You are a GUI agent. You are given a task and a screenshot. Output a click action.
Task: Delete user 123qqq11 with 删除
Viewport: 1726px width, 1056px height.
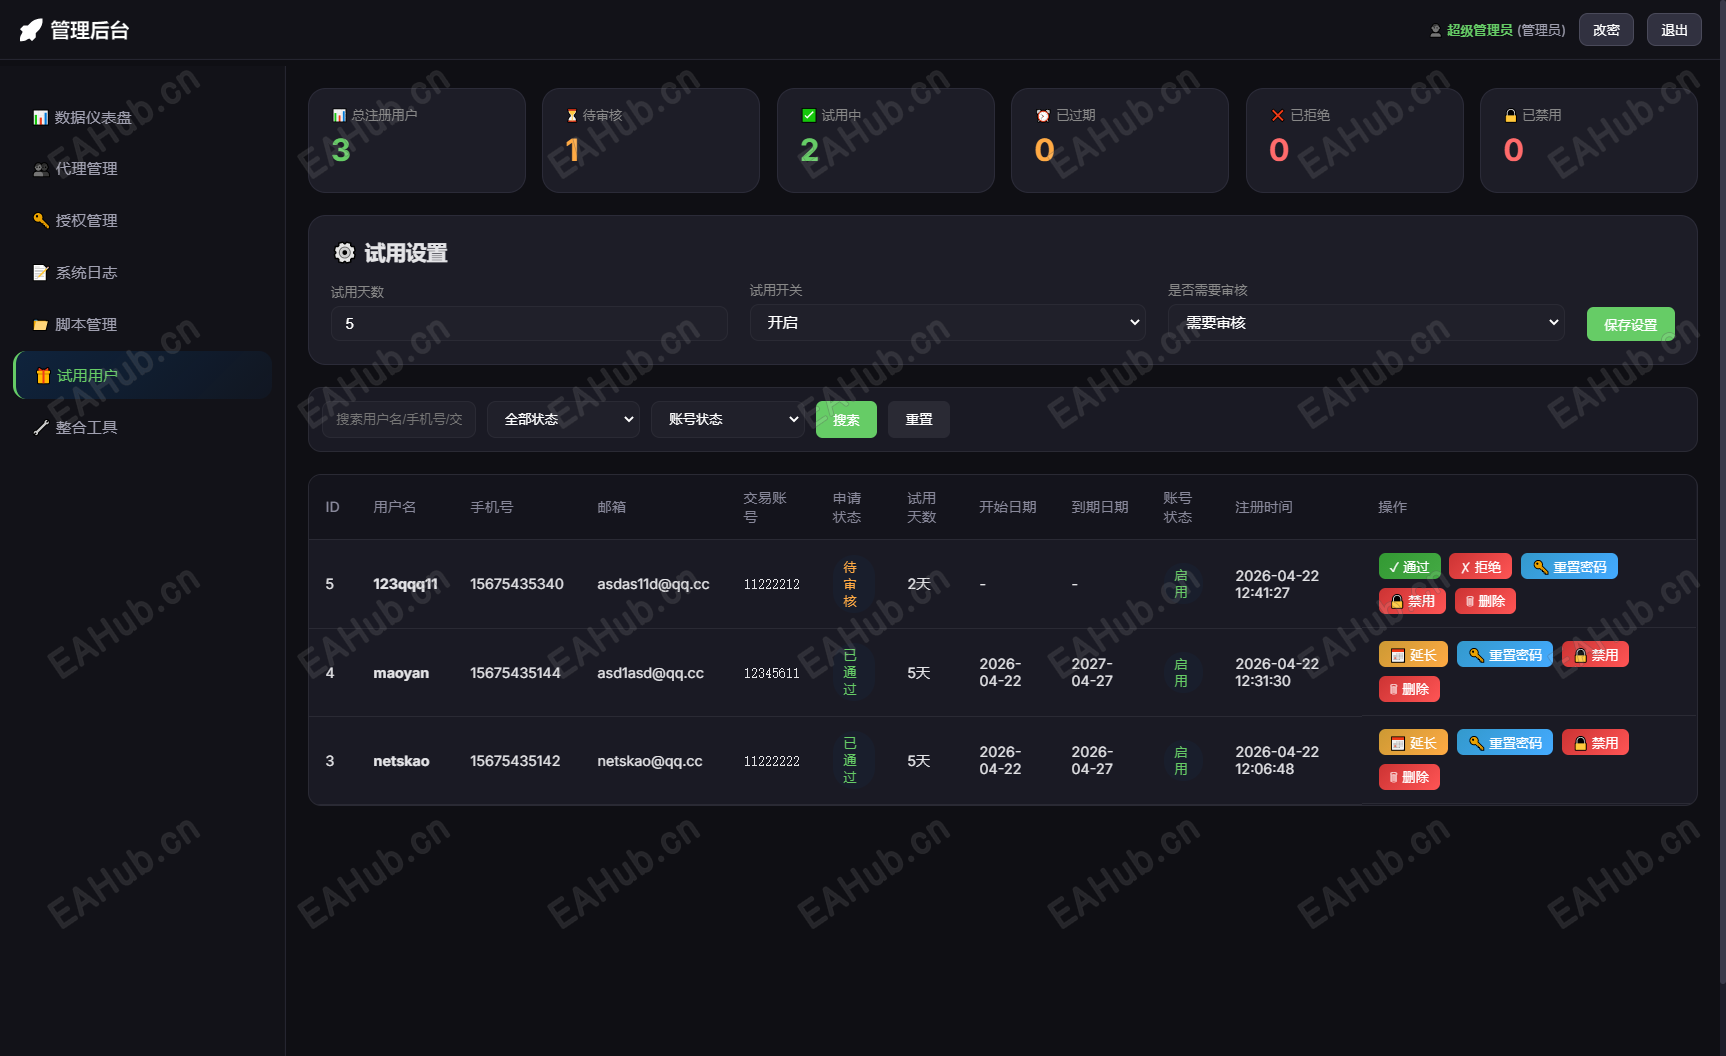pos(1485,601)
